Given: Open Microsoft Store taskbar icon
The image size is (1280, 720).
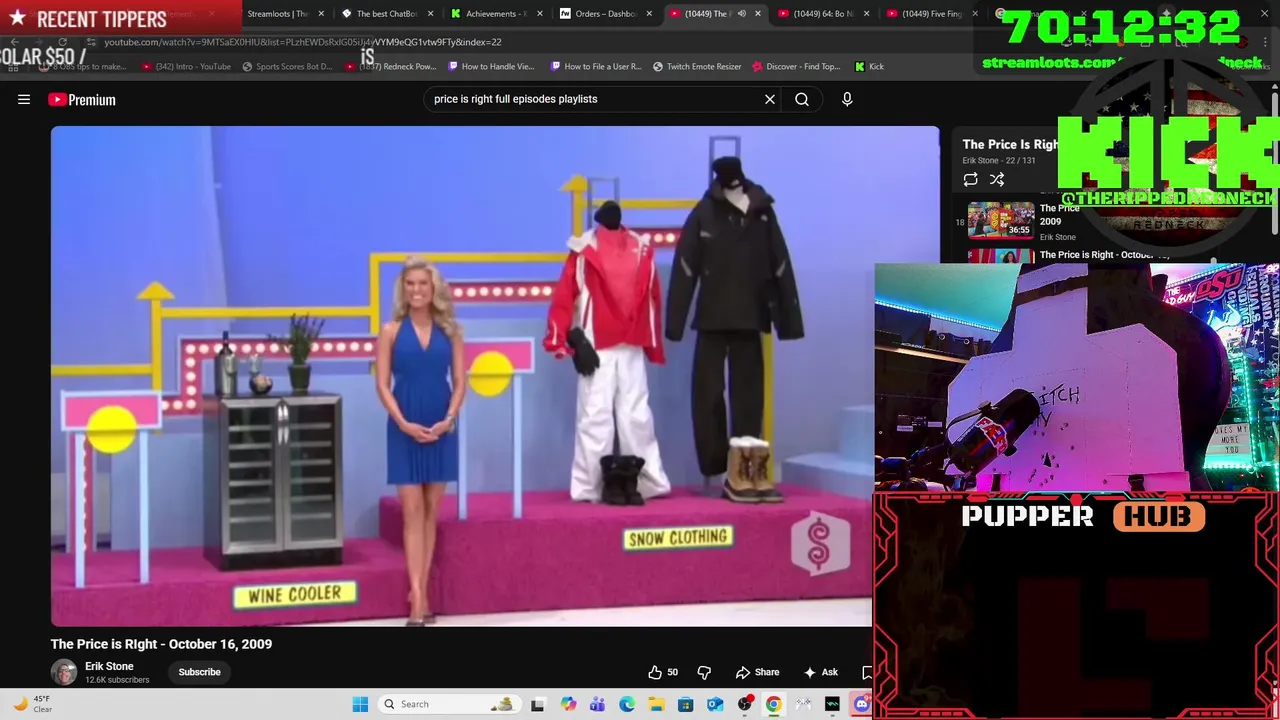Looking at the screenshot, I should [685, 704].
